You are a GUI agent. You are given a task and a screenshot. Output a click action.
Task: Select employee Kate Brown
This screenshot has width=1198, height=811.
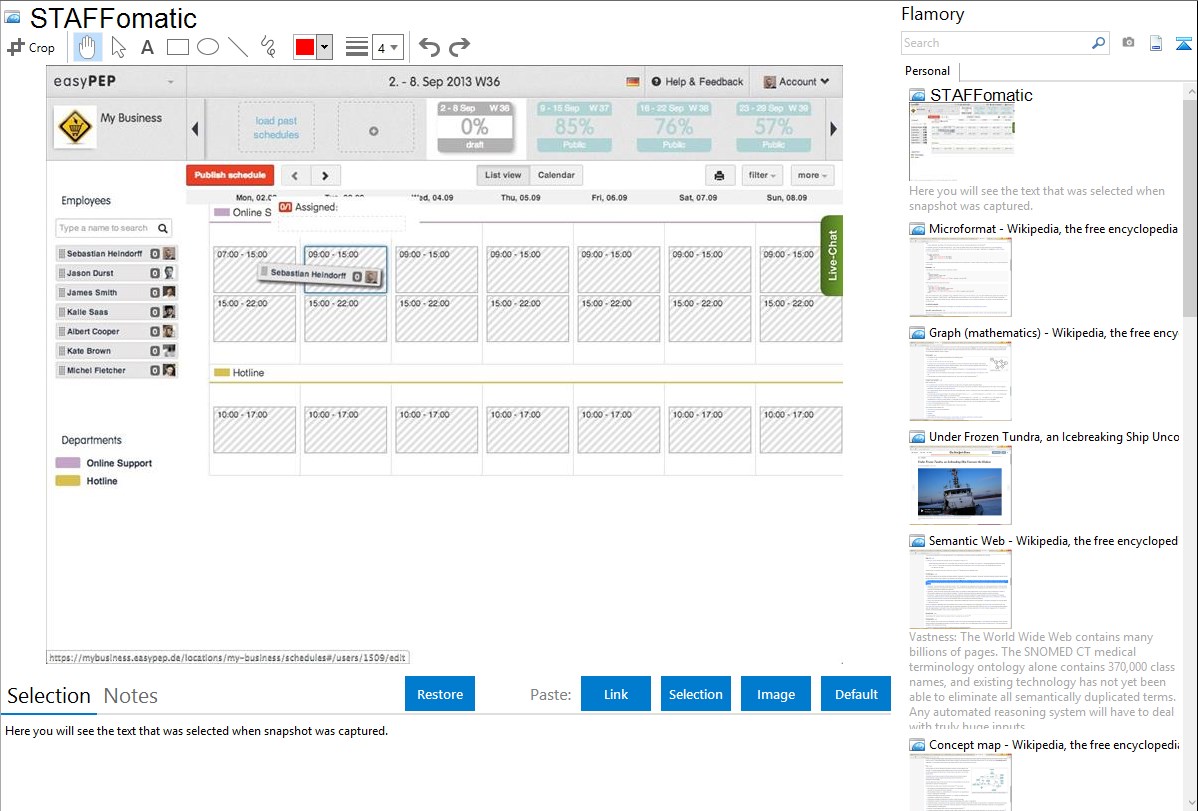[116, 351]
